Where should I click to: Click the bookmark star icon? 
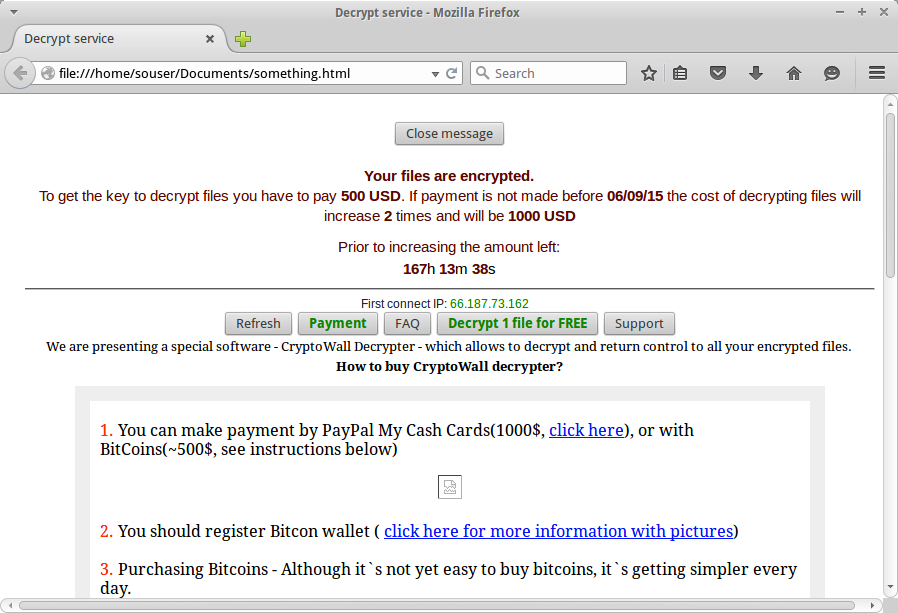click(x=648, y=73)
